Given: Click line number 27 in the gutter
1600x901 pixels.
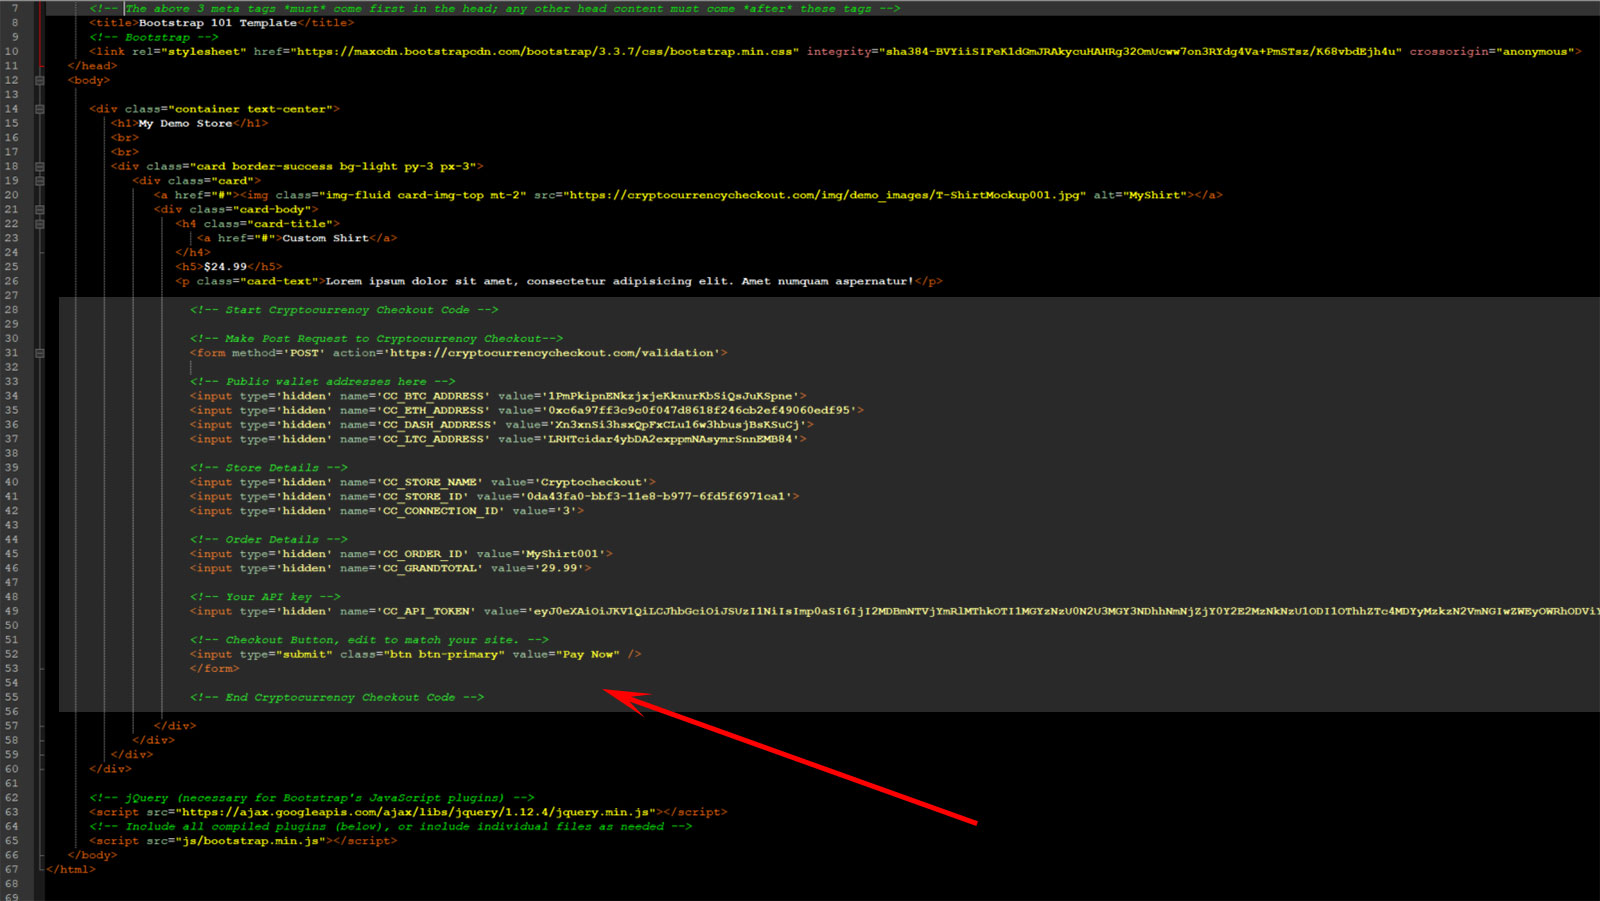Looking at the screenshot, I should pyautogui.click(x=11, y=295).
